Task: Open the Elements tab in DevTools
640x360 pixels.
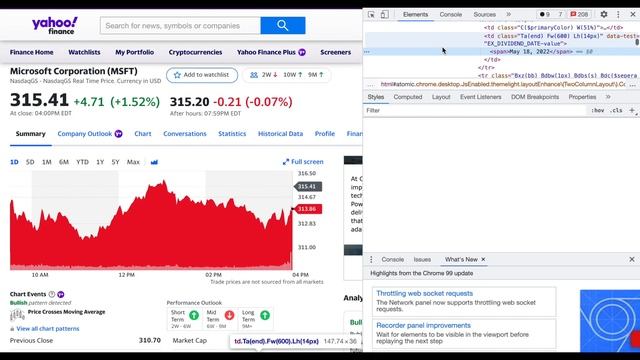Action: pos(416,14)
